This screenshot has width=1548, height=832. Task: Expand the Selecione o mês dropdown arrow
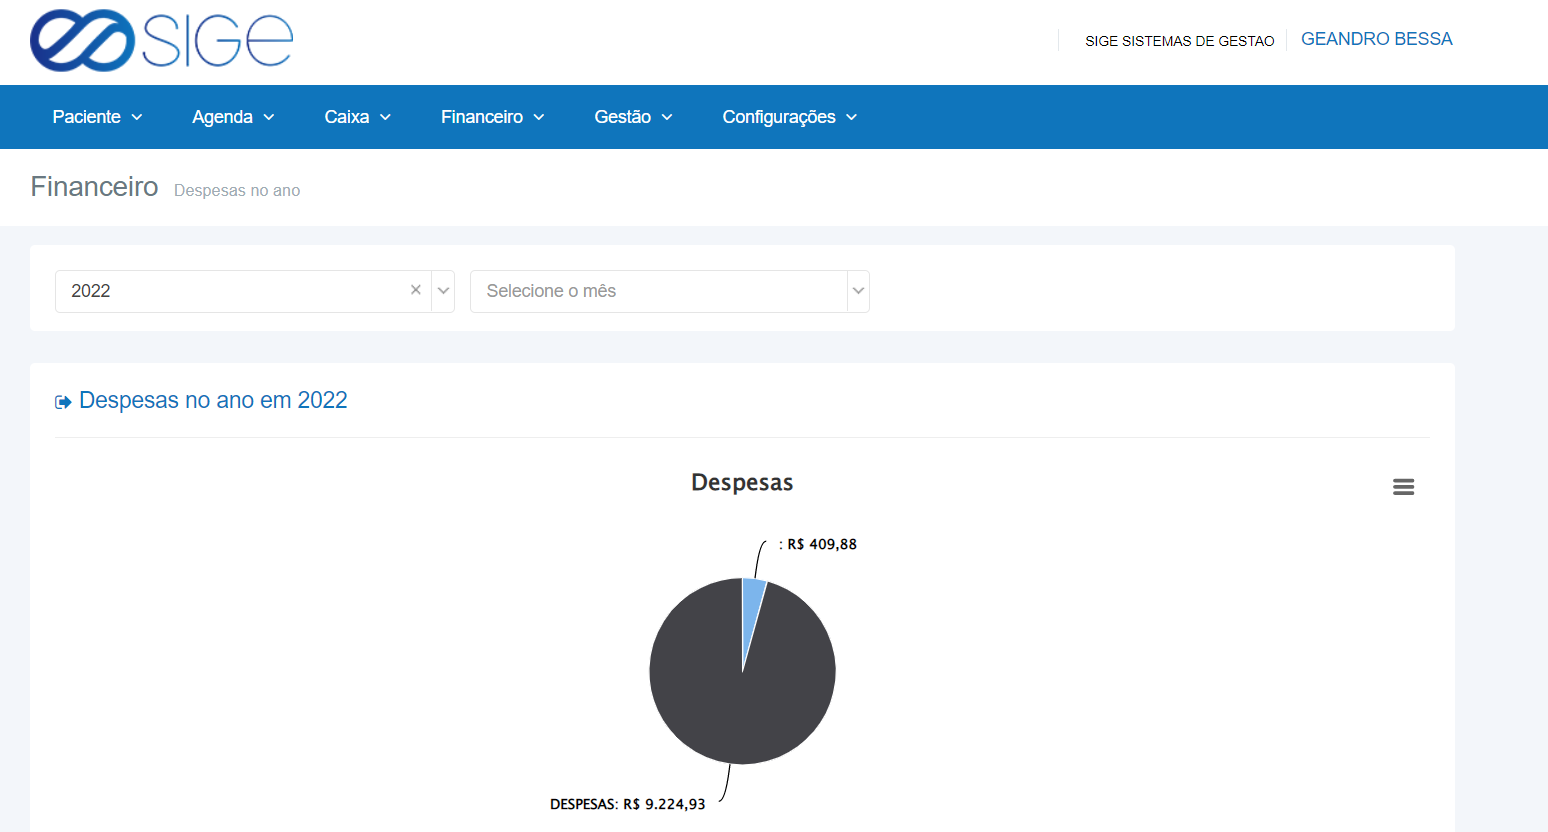click(858, 291)
